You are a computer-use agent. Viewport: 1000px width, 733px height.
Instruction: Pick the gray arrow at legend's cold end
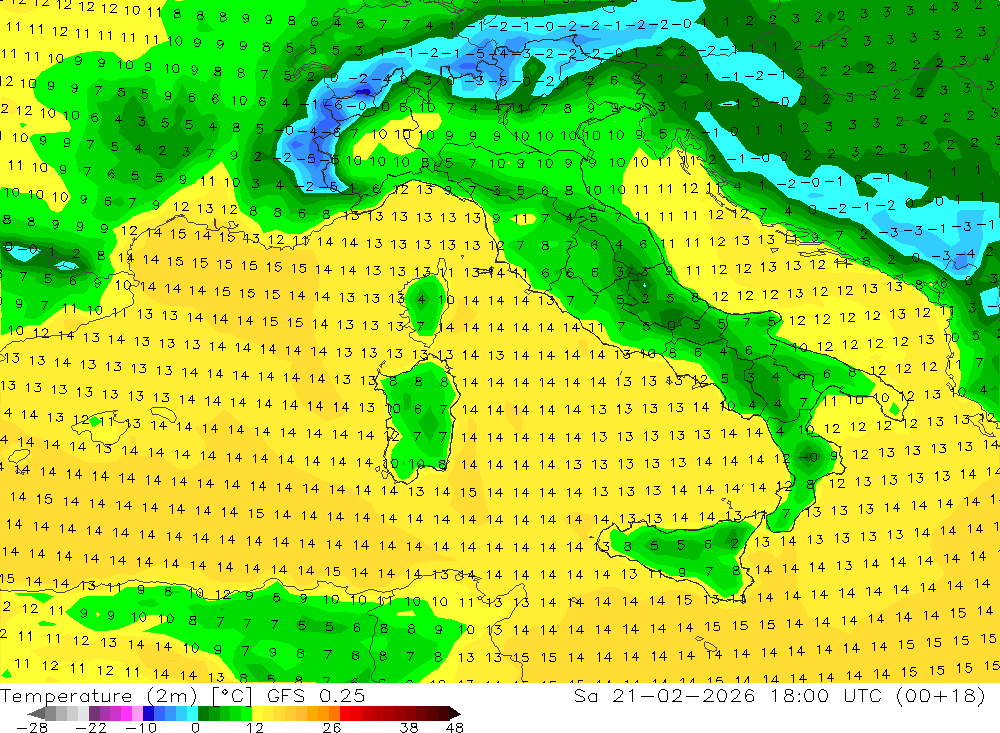[x=36, y=713]
